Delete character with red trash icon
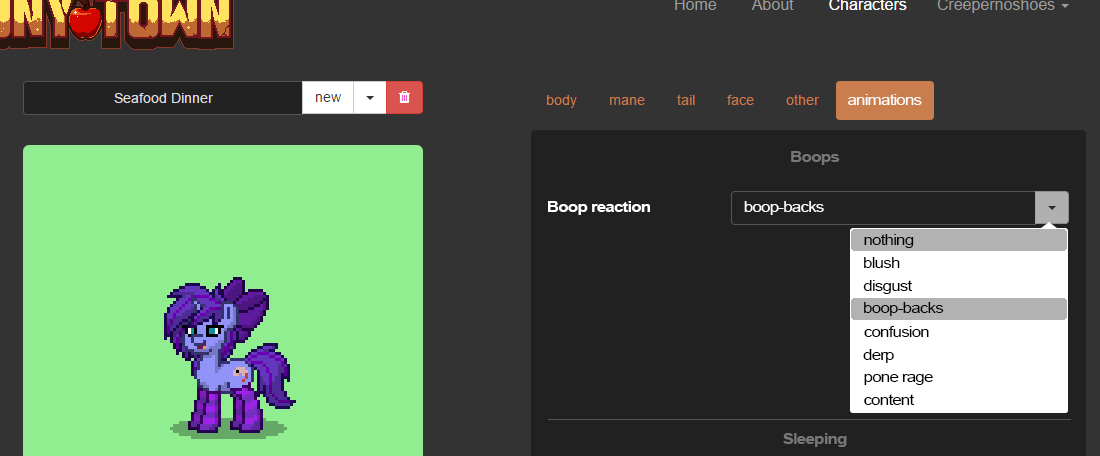Screen dimensions: 1100x456 coord(404,98)
